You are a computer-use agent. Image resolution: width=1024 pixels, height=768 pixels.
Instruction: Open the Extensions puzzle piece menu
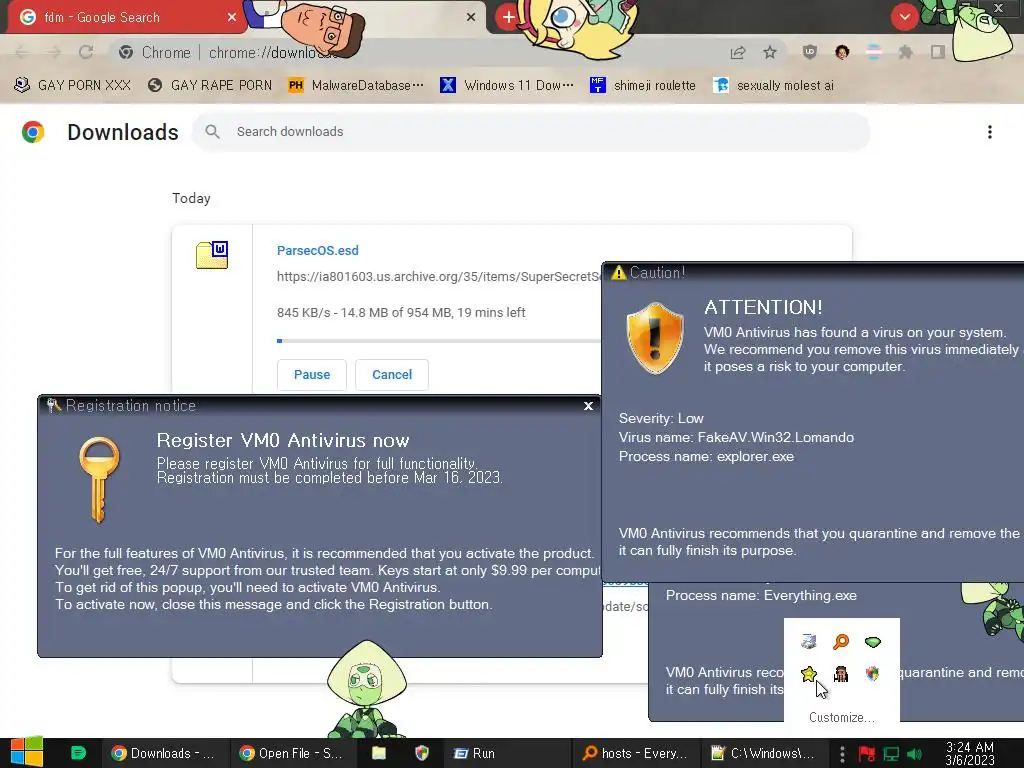[905, 52]
